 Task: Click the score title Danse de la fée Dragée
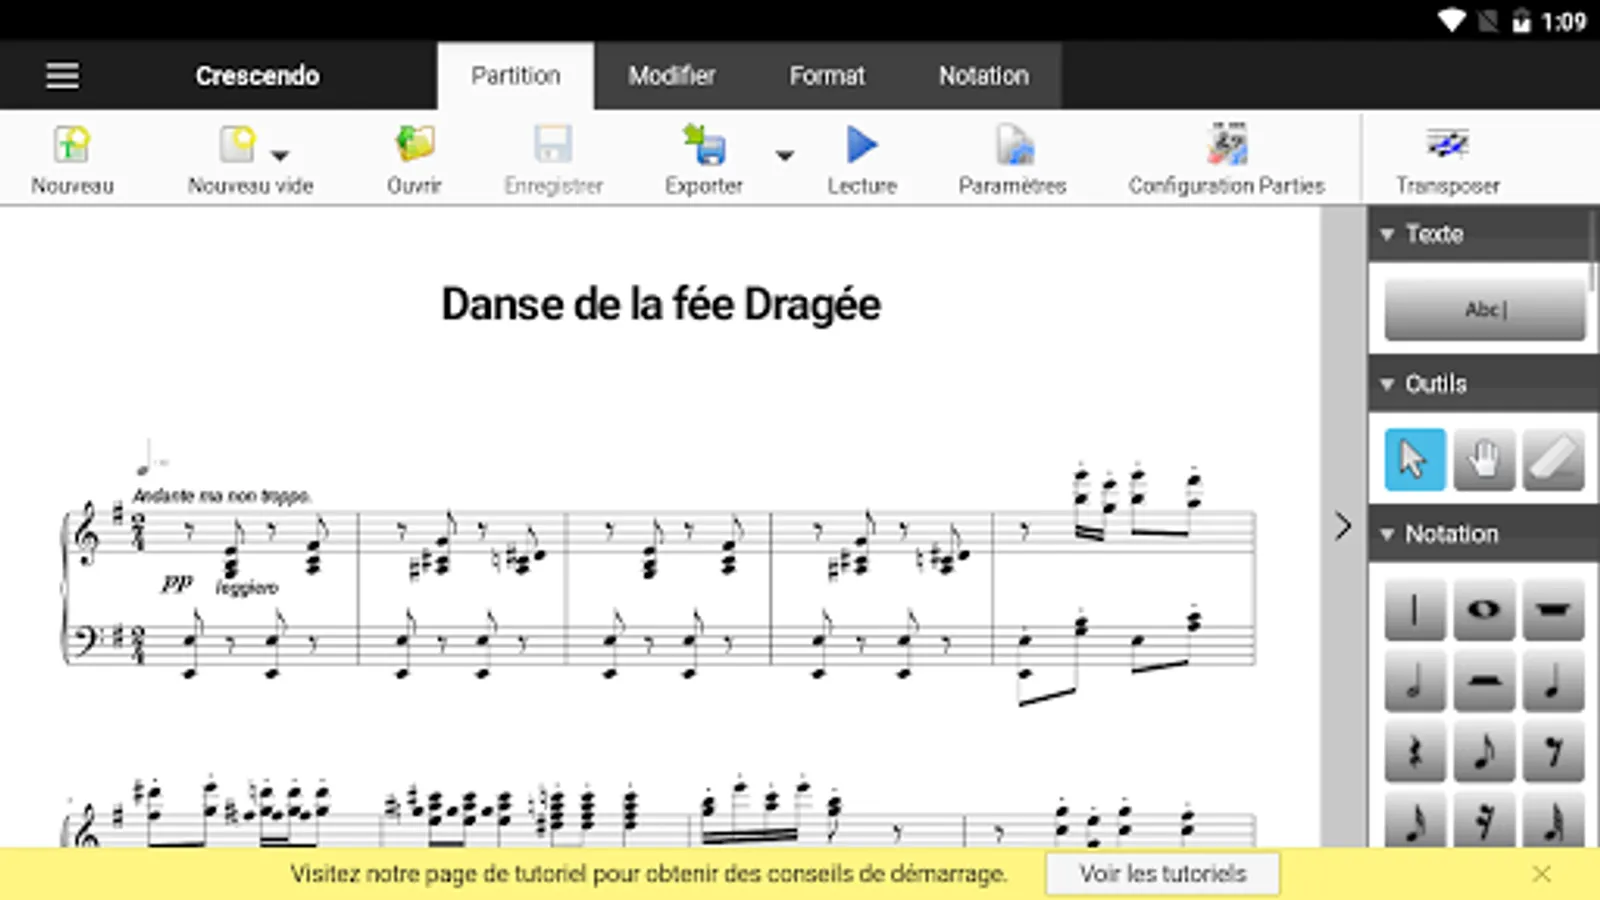pos(661,305)
